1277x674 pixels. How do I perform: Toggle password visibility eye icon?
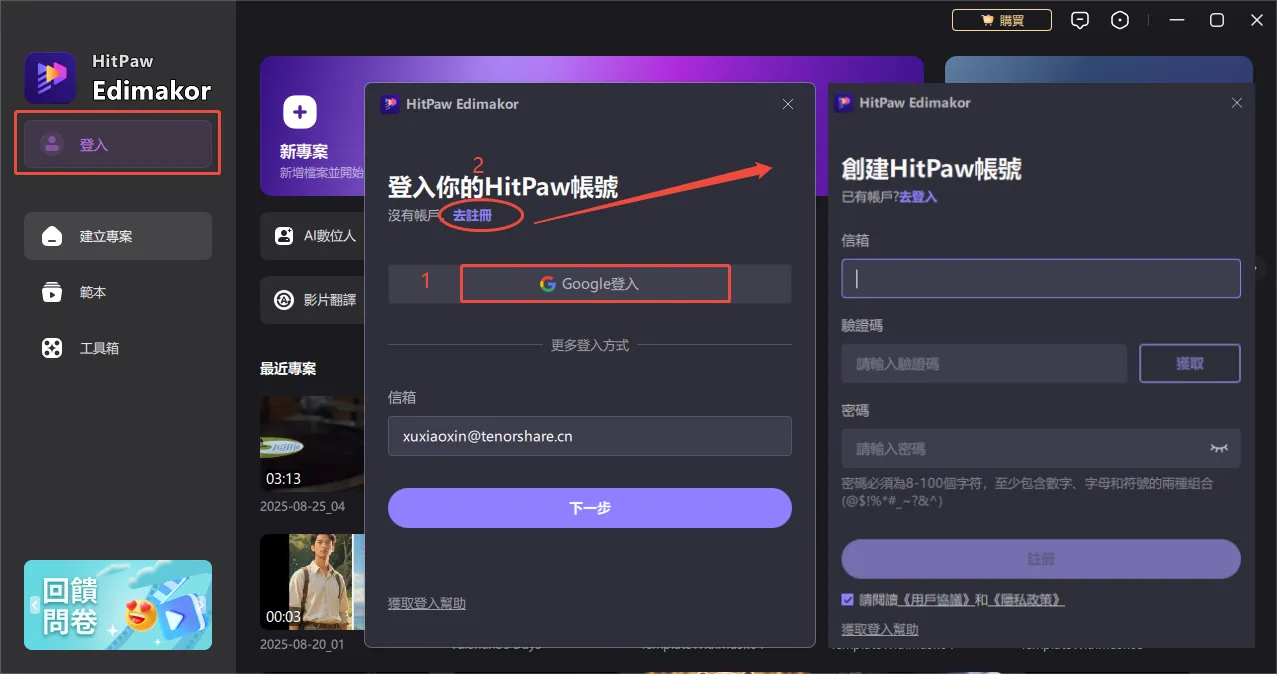(x=1218, y=449)
